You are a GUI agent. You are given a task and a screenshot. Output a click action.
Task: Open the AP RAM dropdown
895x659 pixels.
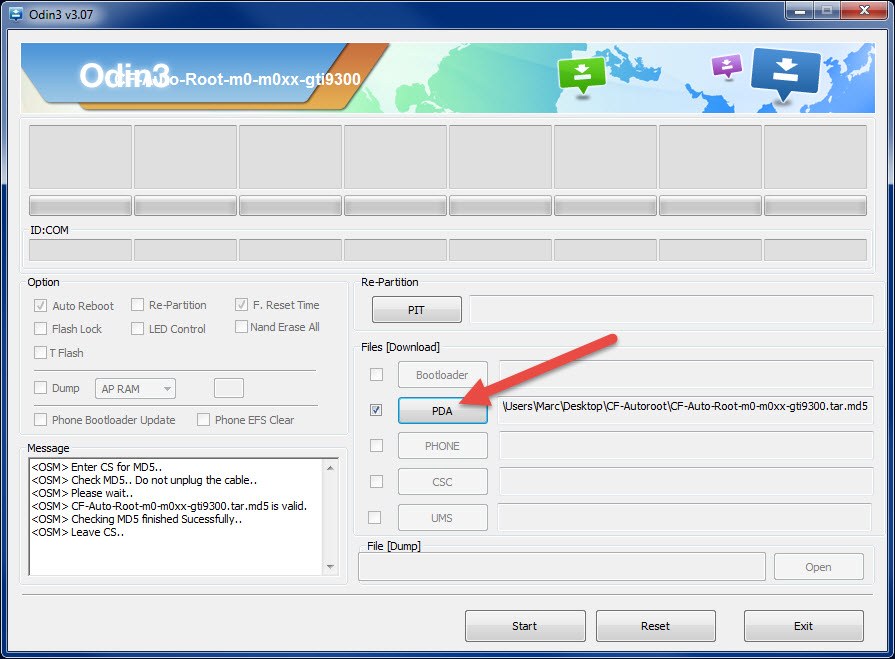click(135, 389)
